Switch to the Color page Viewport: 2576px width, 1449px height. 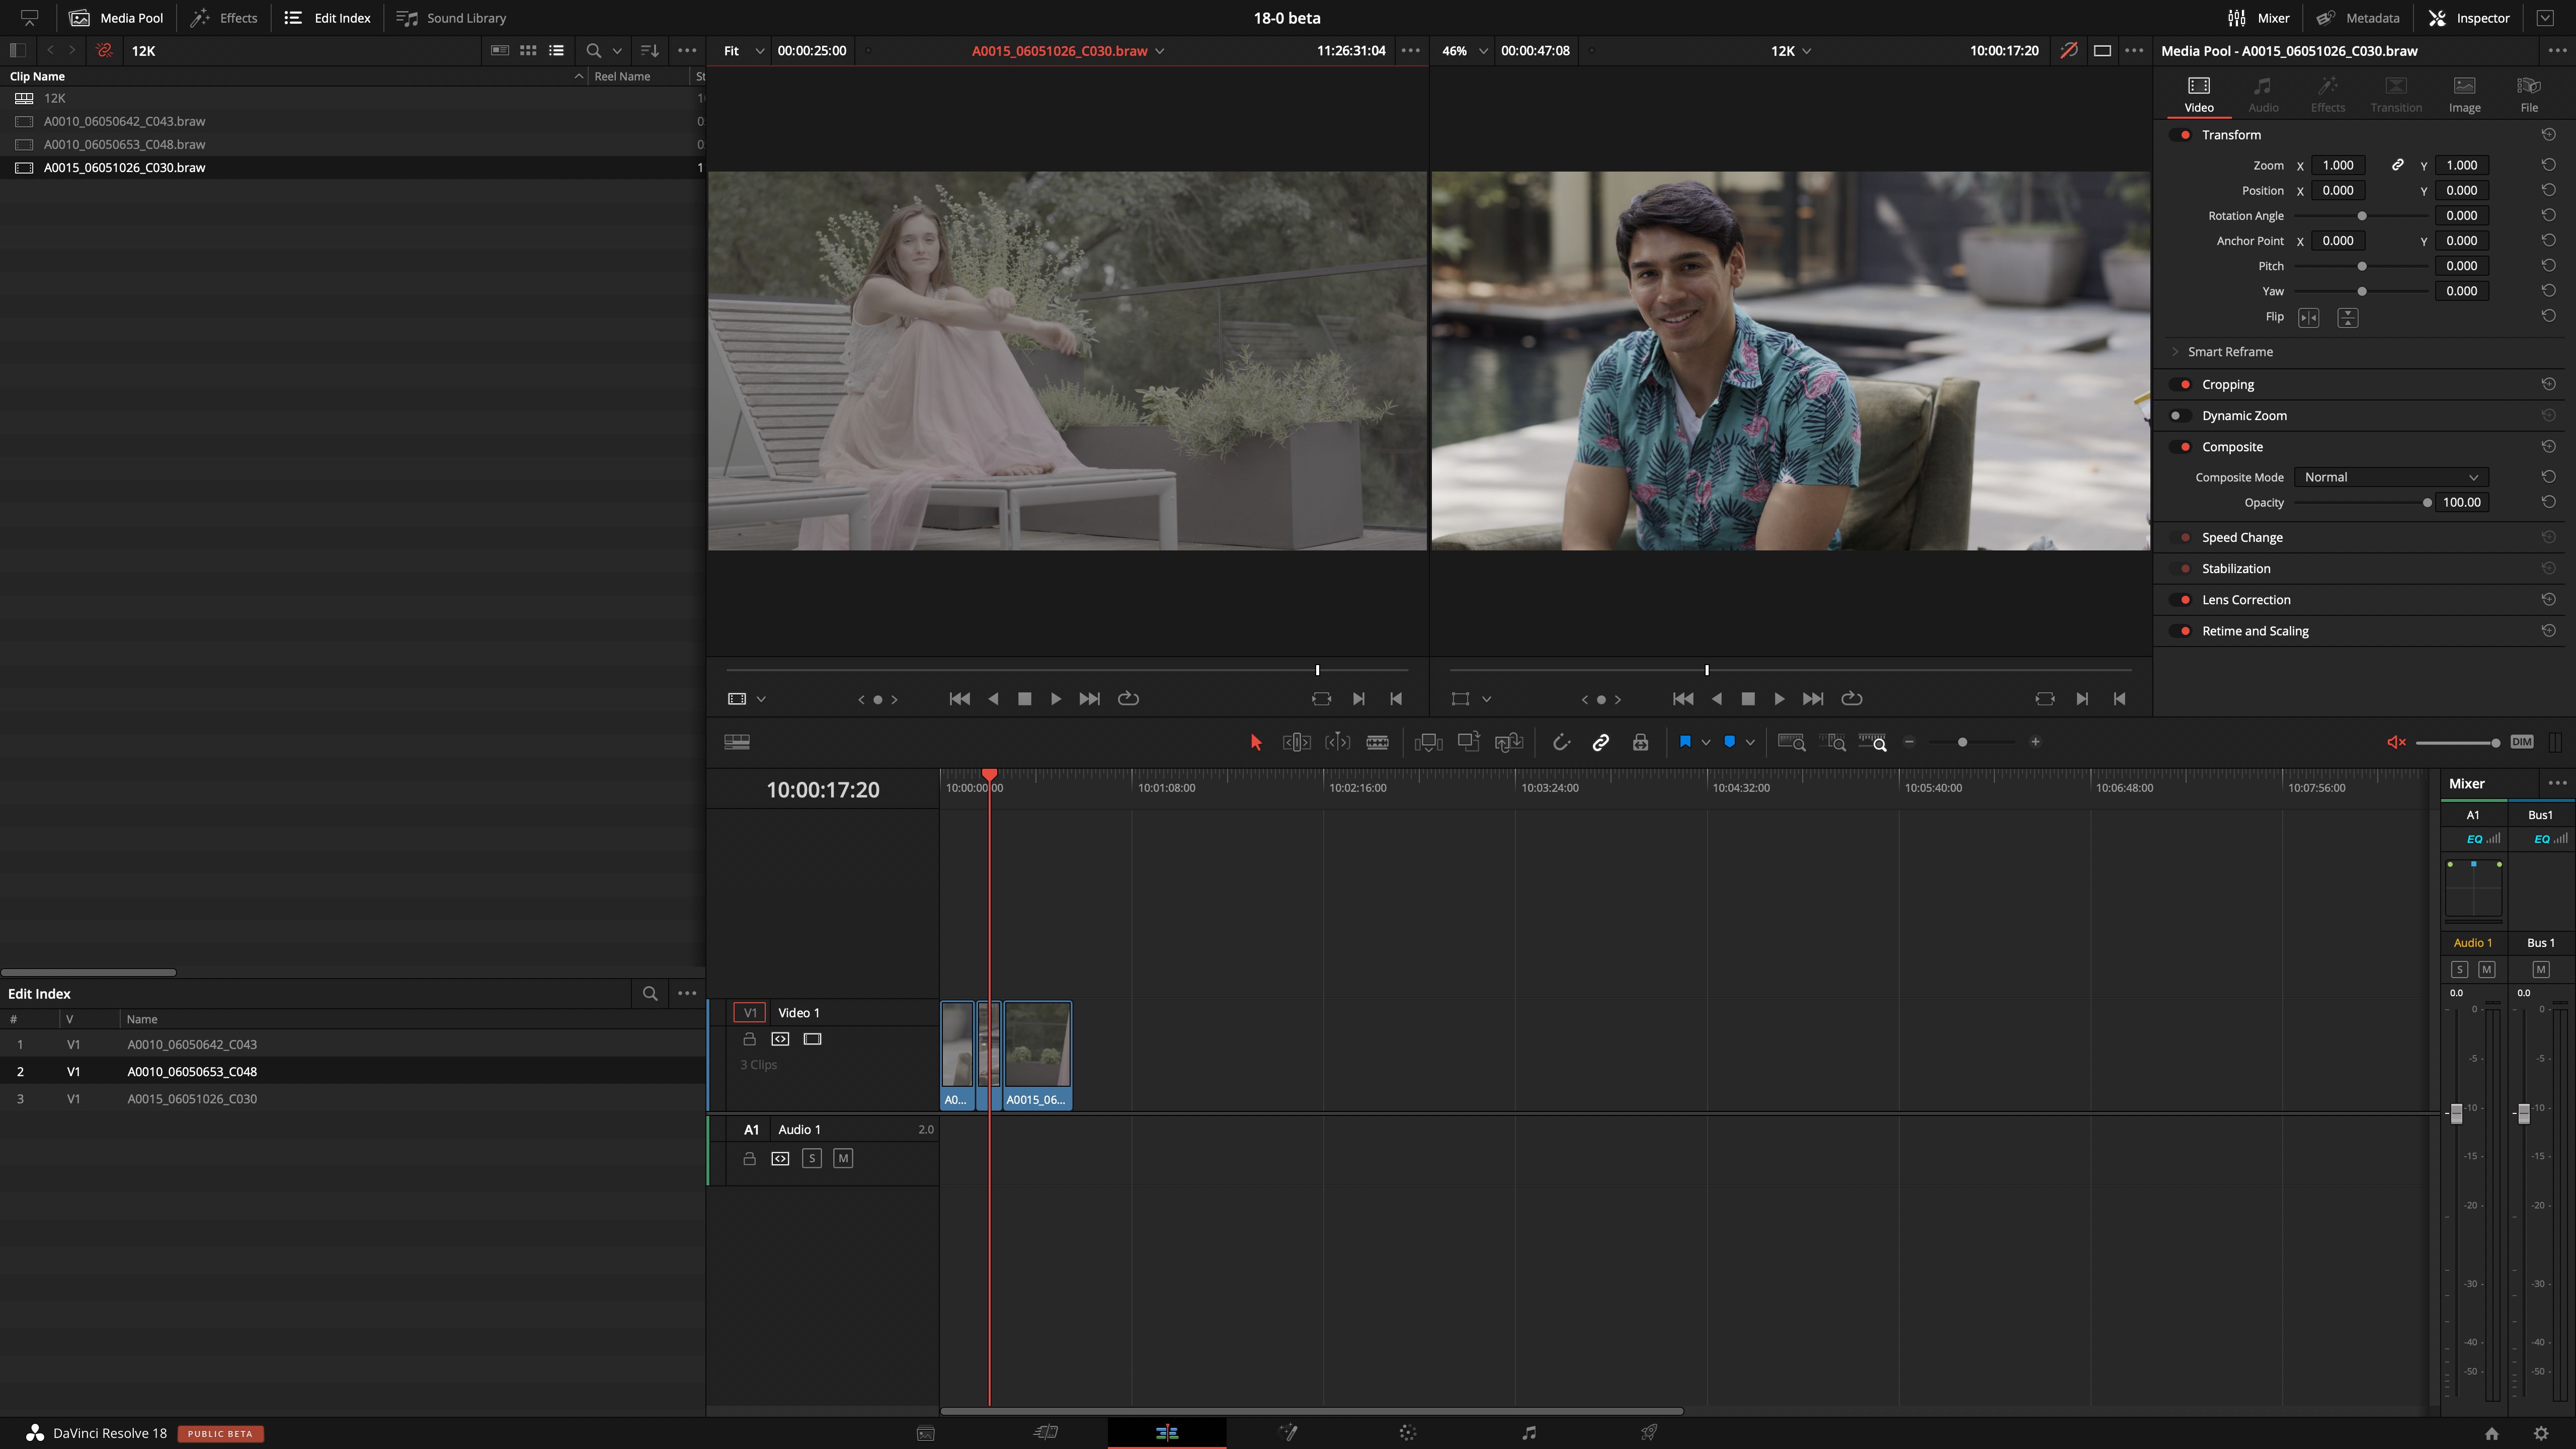[1407, 1433]
